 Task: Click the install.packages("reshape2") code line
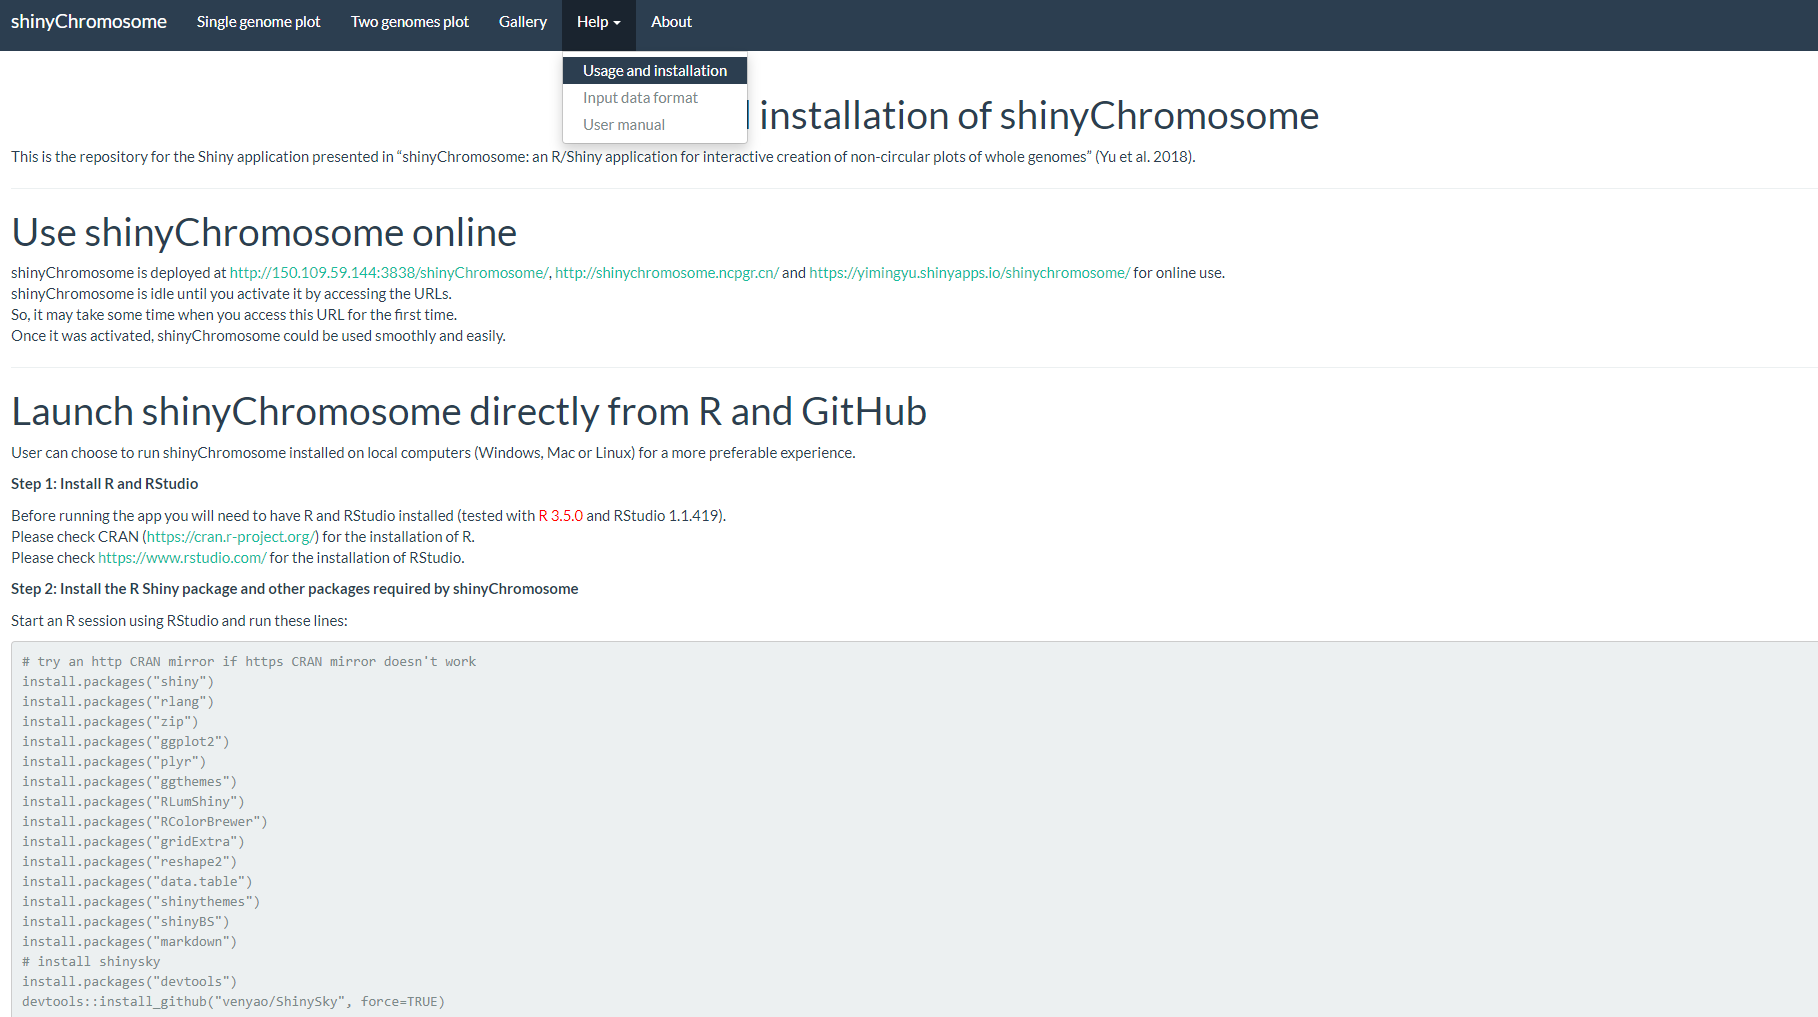(x=130, y=862)
